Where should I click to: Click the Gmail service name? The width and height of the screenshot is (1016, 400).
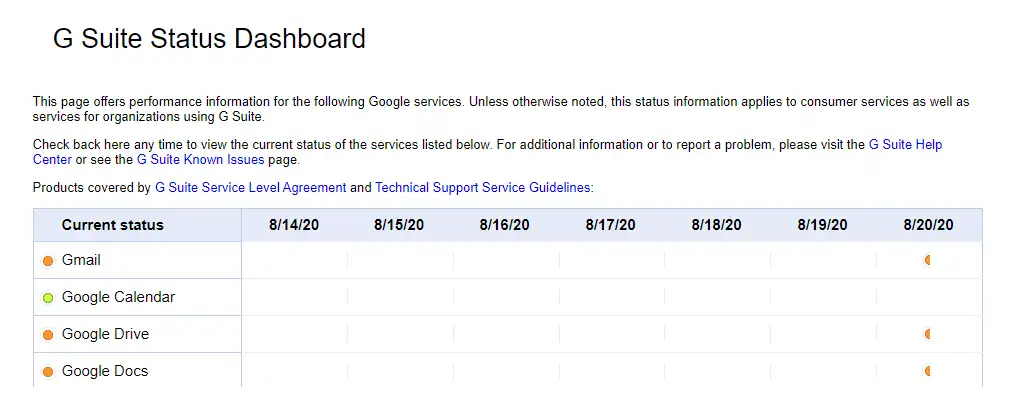pos(81,260)
